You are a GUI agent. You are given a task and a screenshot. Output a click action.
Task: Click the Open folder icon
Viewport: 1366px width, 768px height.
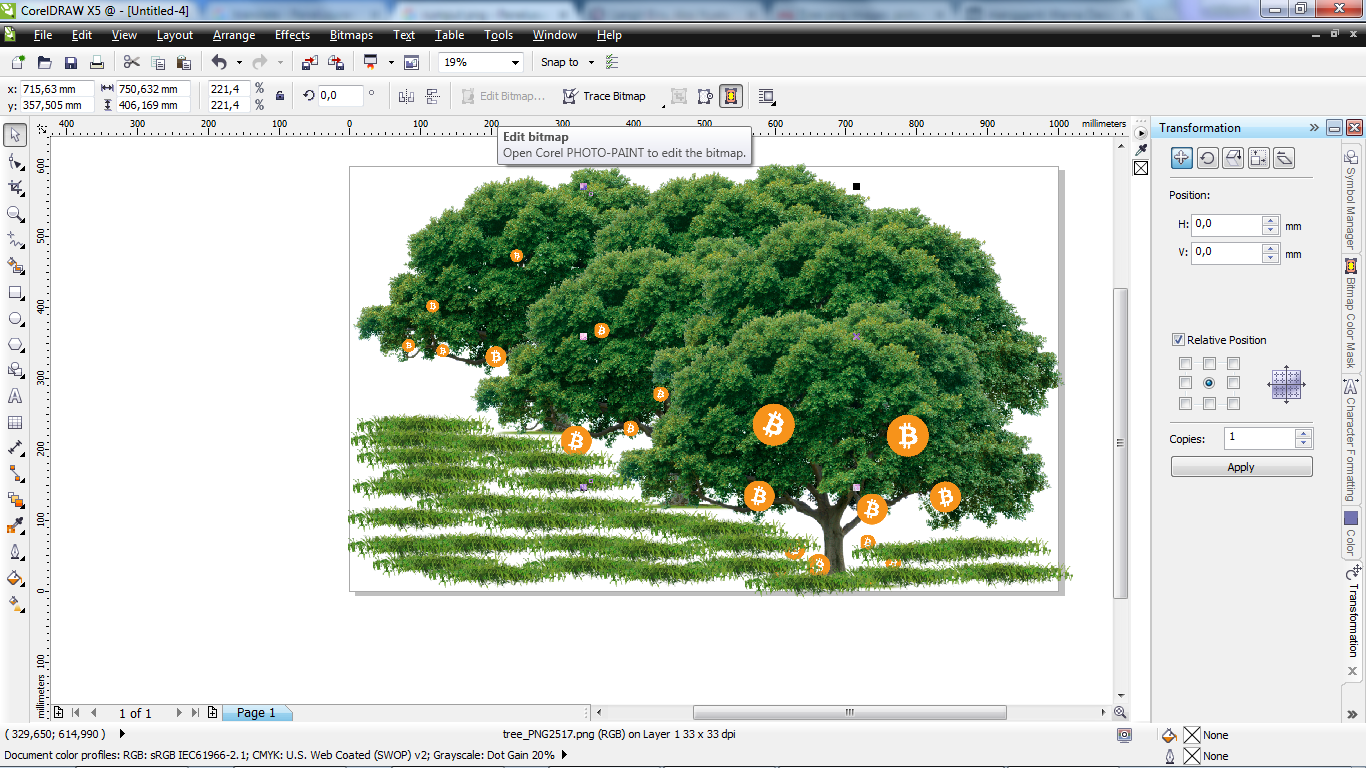pos(46,62)
